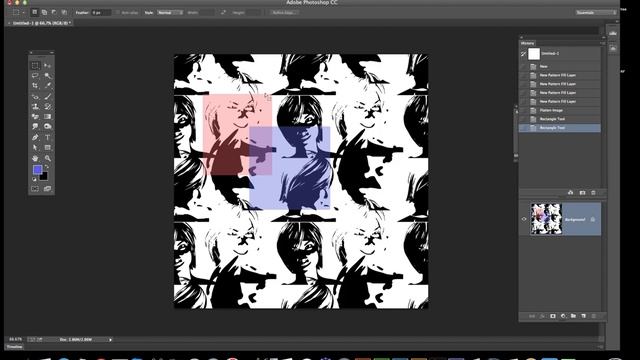
Task: Select the Rectangle shape tool
Action: [x=48, y=148]
